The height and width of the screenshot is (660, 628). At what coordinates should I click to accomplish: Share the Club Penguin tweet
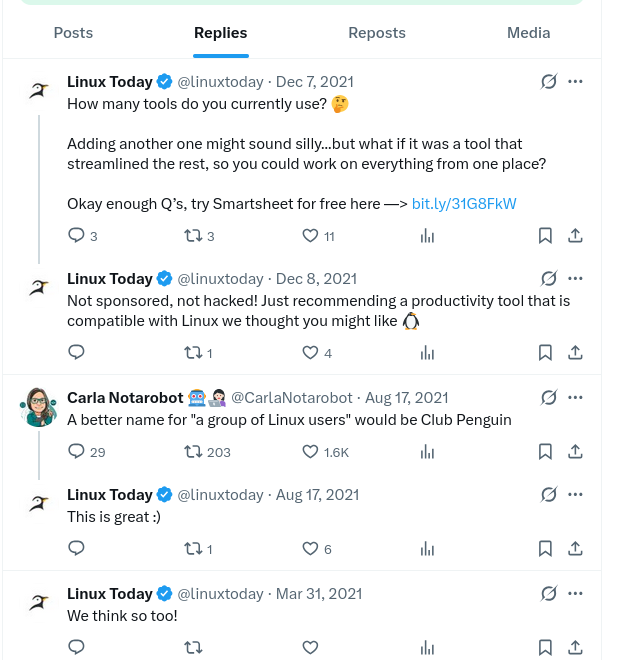click(x=575, y=452)
